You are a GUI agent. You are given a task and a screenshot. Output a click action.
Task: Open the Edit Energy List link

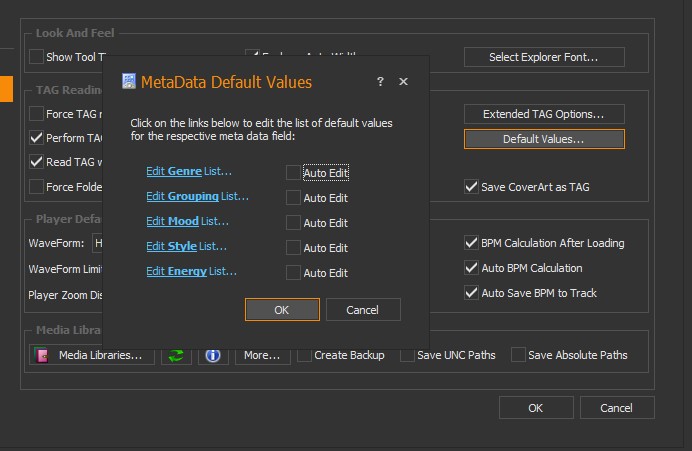tap(191, 272)
